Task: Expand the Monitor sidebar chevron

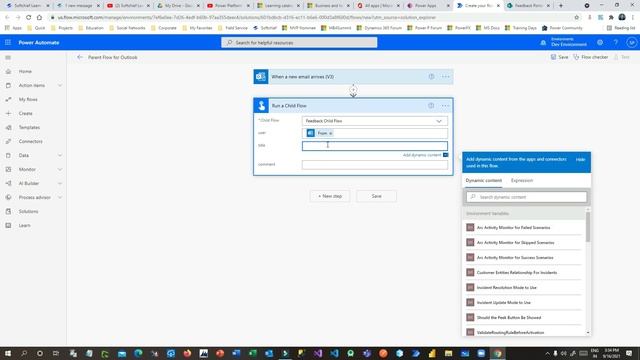Action: [x=60, y=169]
